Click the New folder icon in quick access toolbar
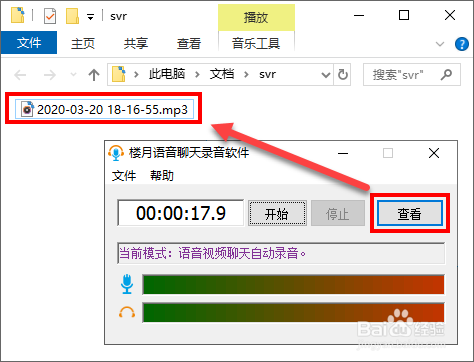Image resolution: width=474 pixels, height=362 pixels. click(72, 16)
